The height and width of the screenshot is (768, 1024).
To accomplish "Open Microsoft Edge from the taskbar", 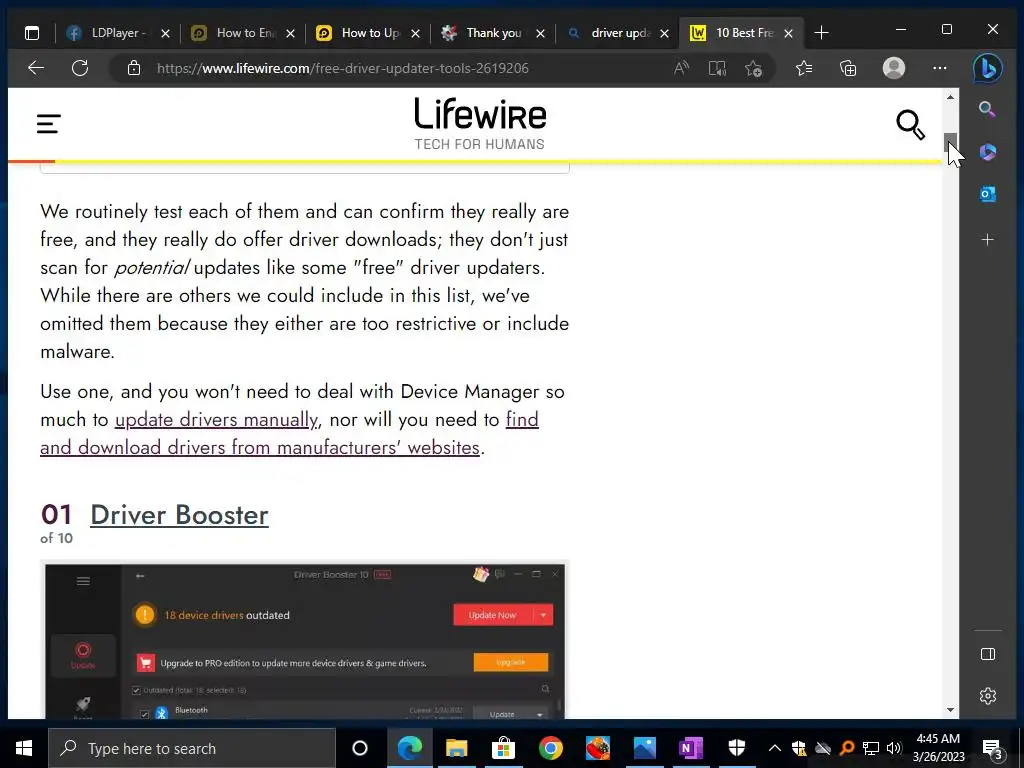I will [x=409, y=748].
